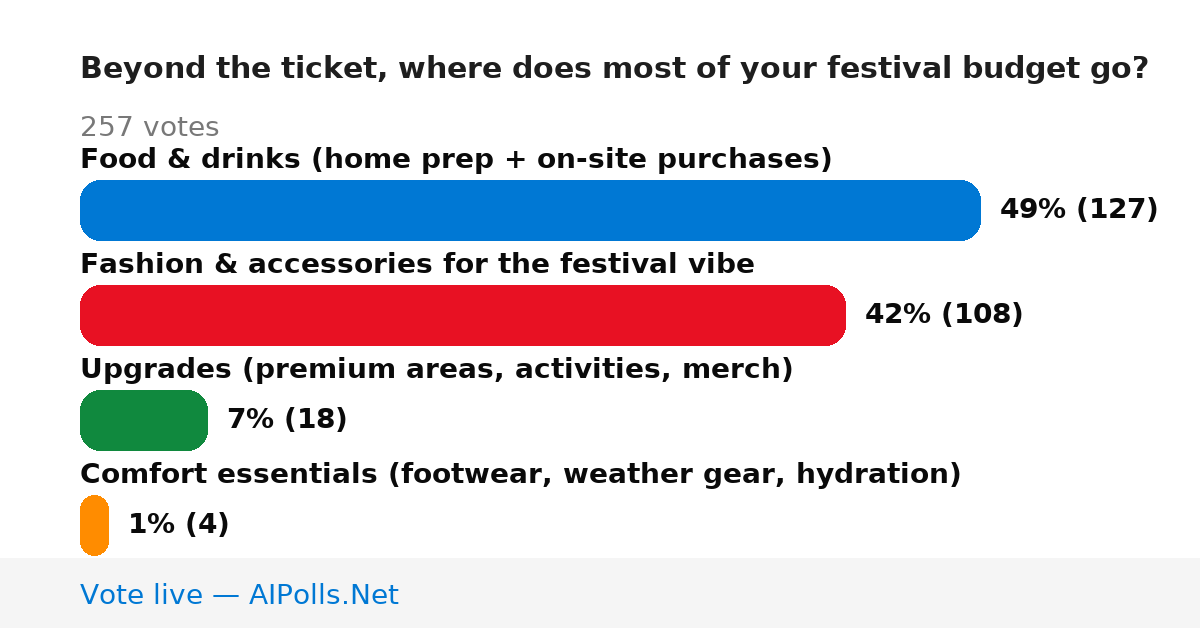This screenshot has width=1200, height=628.
Task: Select the Food & drinks option label
Action: [x=456, y=159]
